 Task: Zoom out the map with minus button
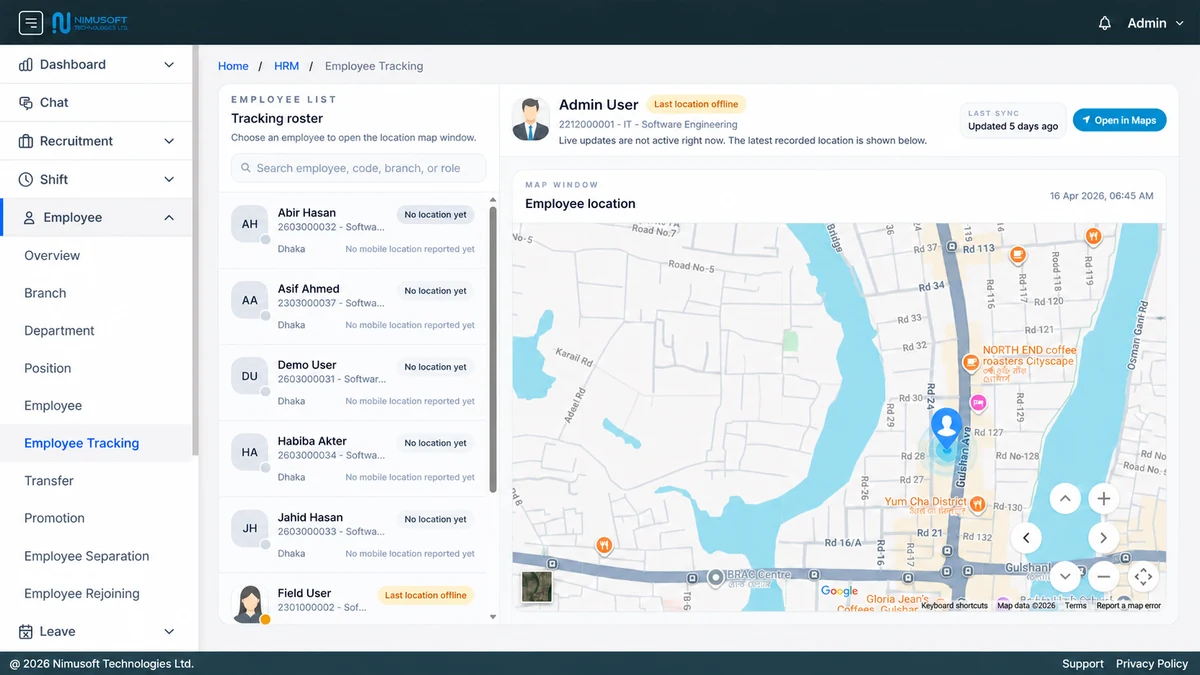(1103, 576)
